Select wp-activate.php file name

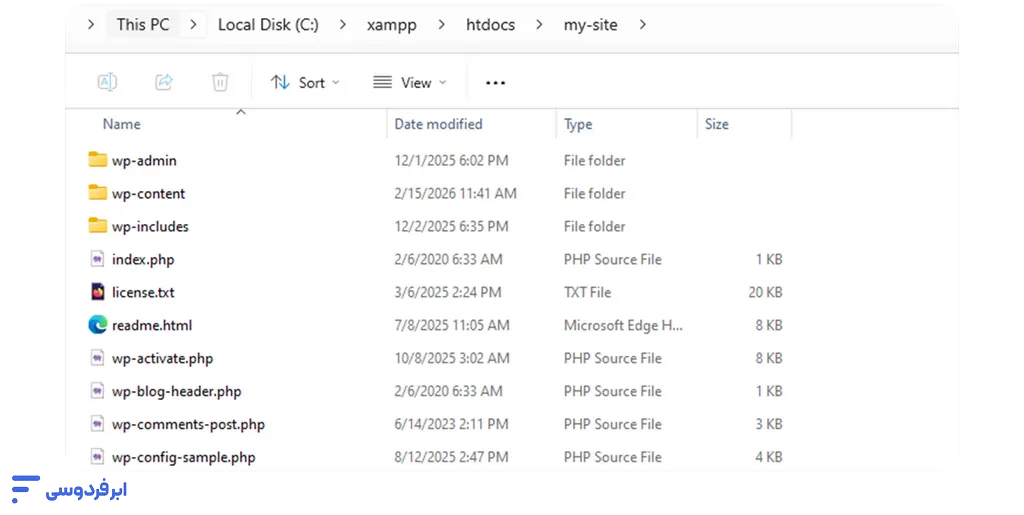point(163,358)
